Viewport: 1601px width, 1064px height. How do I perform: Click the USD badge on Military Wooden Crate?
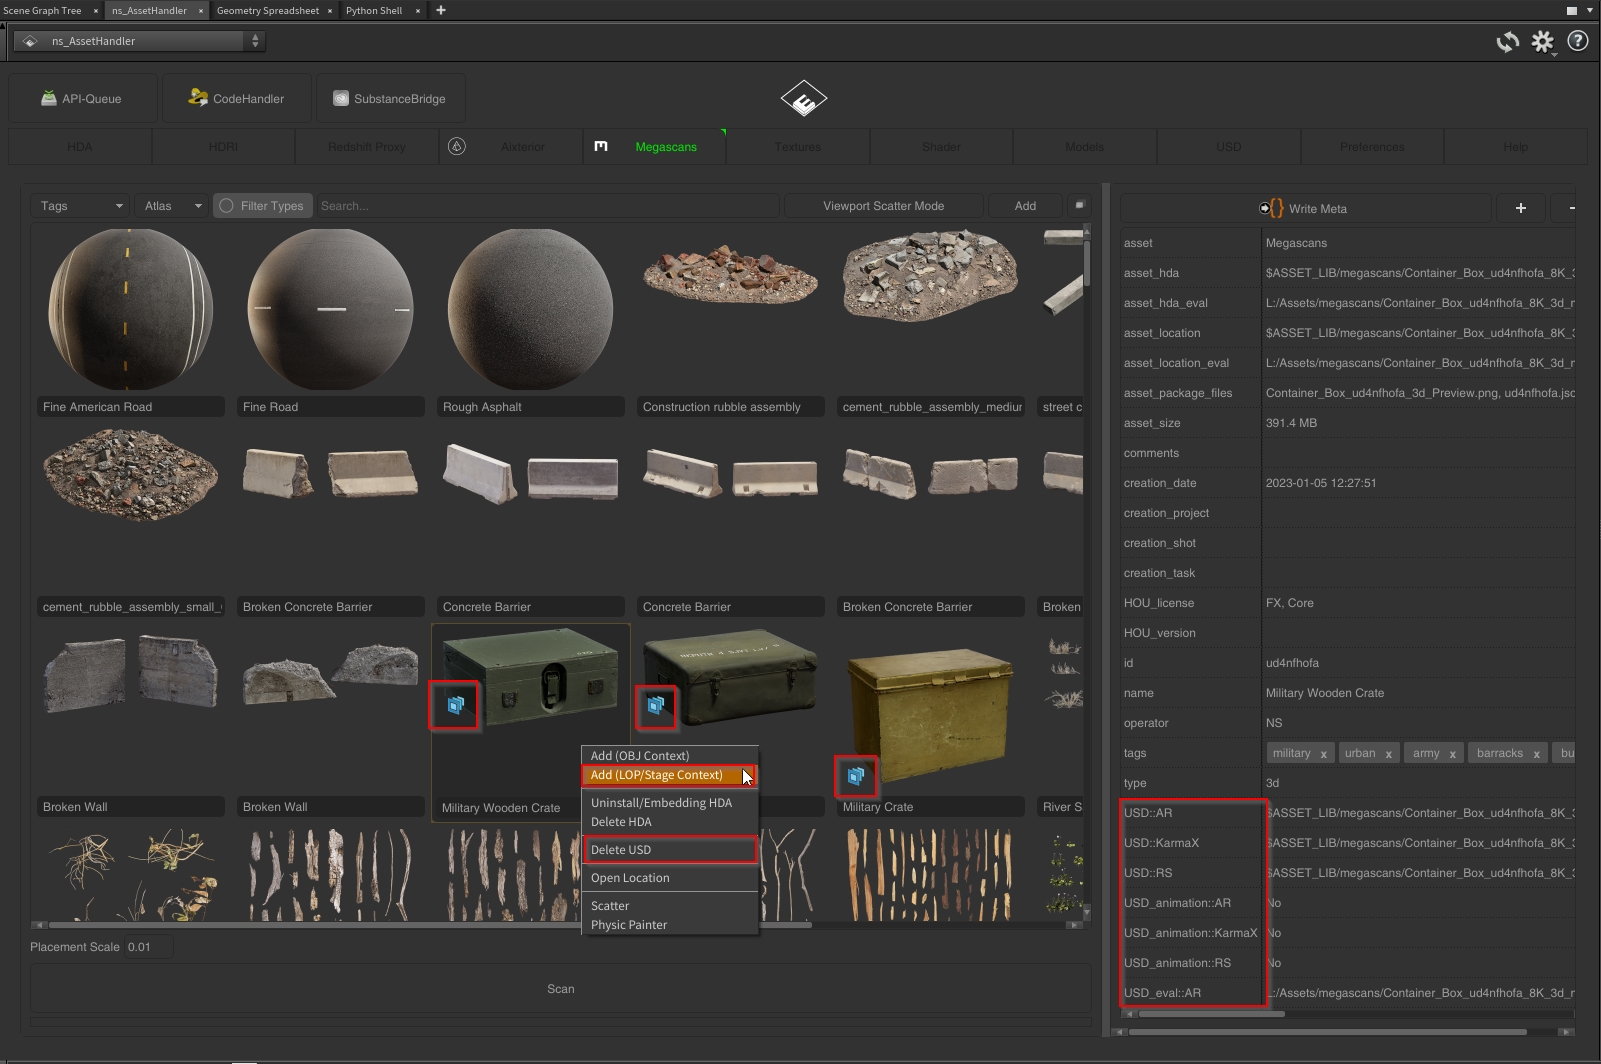(455, 705)
